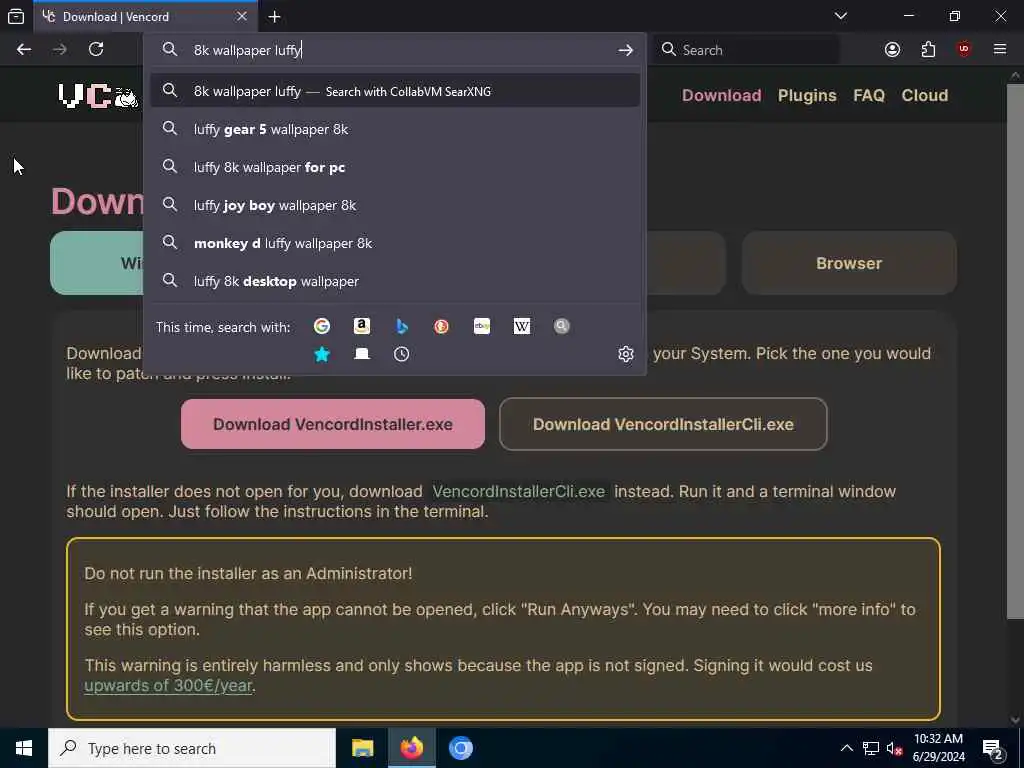Search with the Wikipedia engine icon

tap(522, 326)
